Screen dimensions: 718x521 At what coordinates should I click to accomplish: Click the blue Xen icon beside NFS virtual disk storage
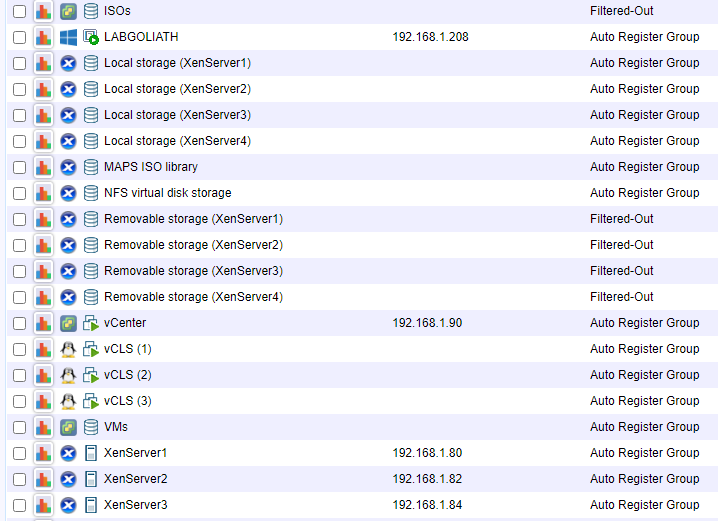pyautogui.click(x=68, y=193)
